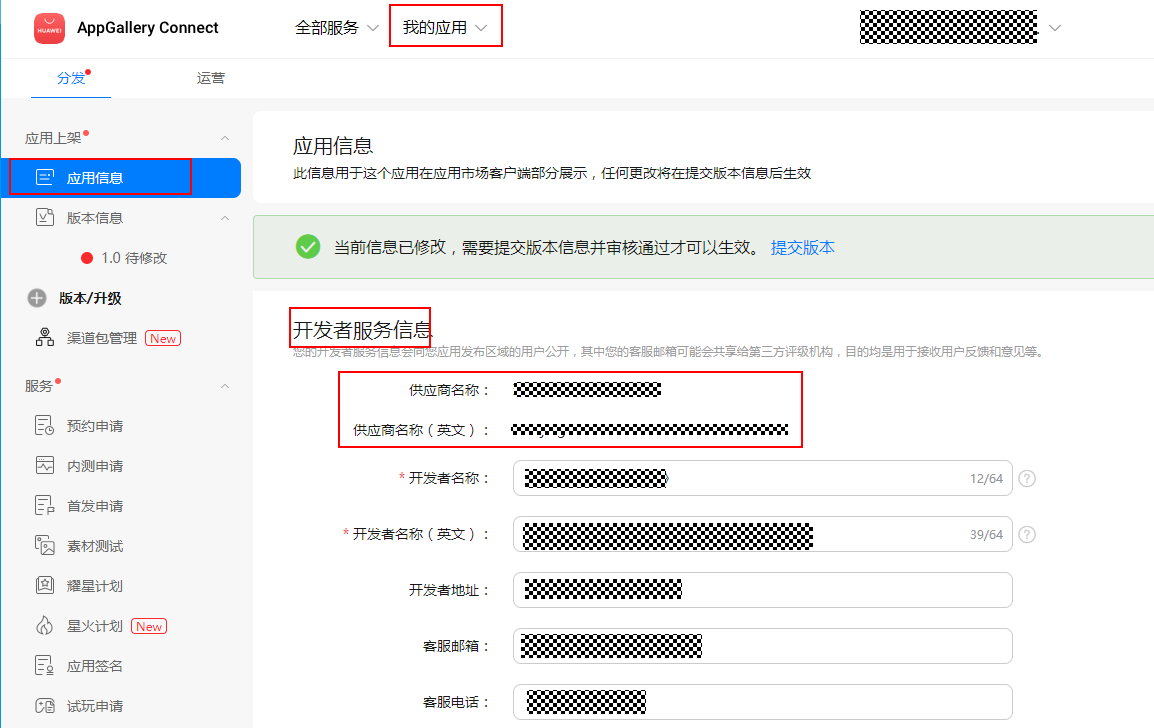Open the 我的应用 dropdown

coord(446,26)
